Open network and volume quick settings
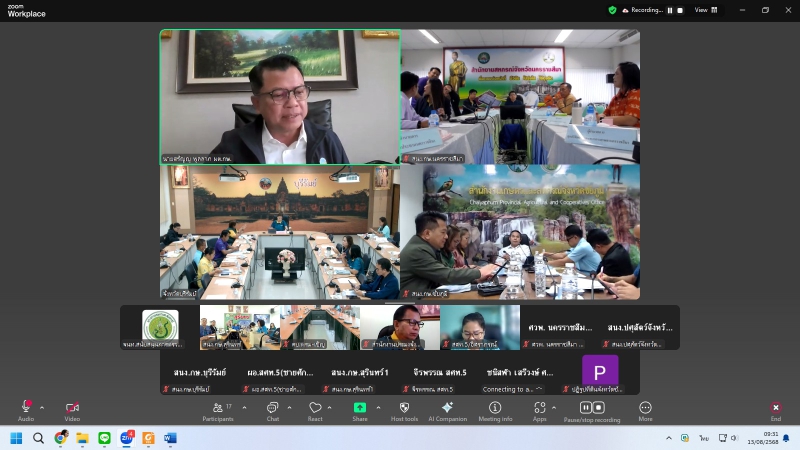Screen dimensions: 800x450 coord(728,438)
